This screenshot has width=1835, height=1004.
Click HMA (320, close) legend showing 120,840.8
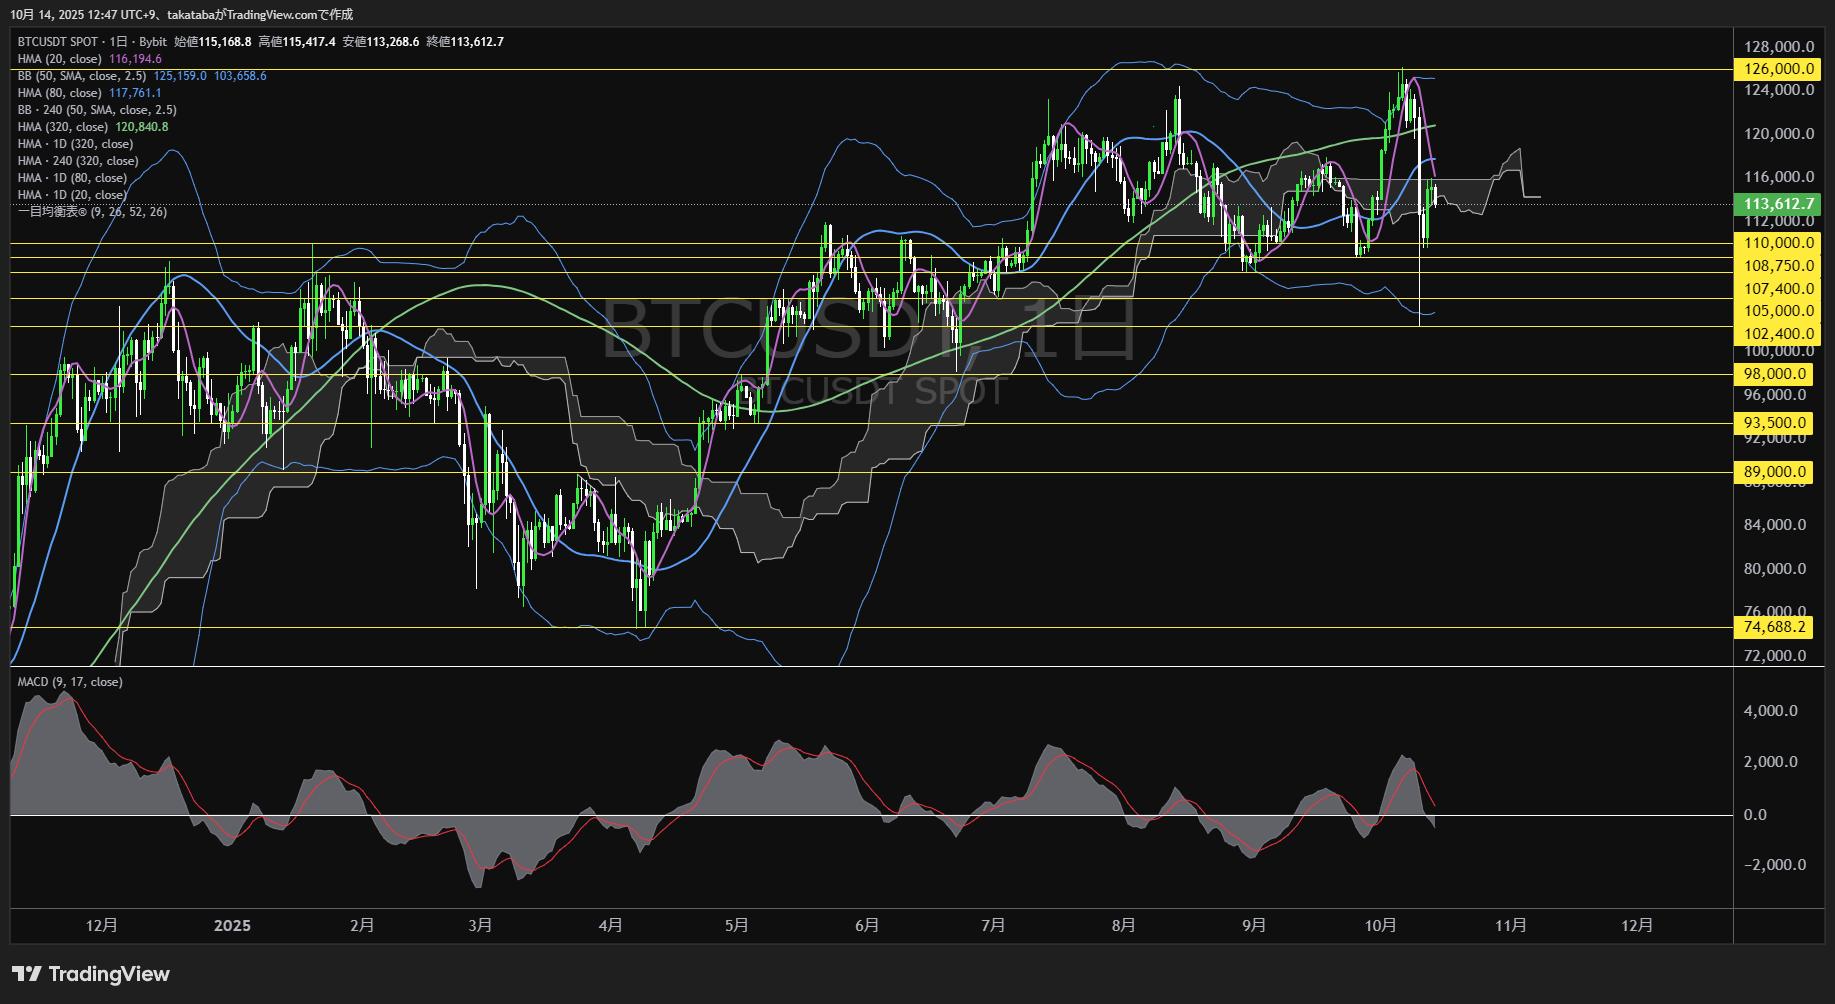click(x=63, y=127)
